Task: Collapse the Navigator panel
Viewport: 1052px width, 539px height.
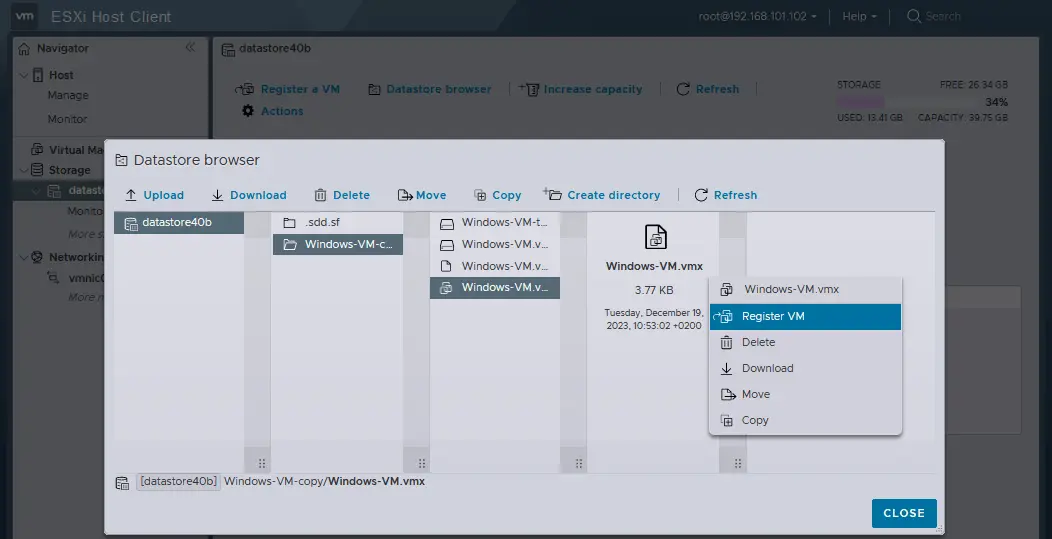Action: tap(190, 47)
